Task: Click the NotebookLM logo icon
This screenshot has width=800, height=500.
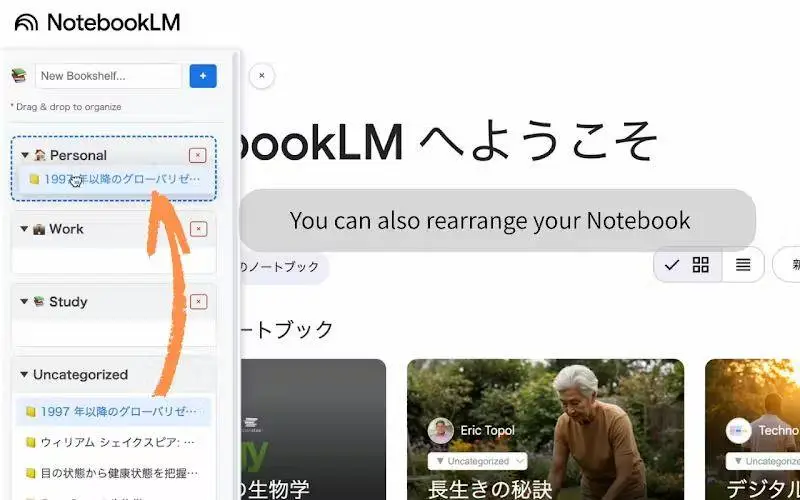Action: [26, 22]
